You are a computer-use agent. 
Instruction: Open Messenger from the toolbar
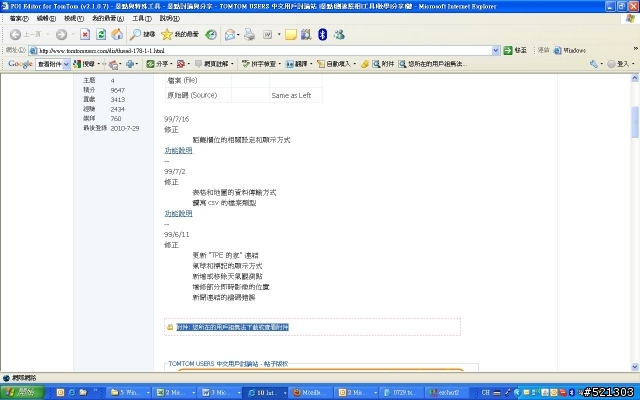[339, 35]
